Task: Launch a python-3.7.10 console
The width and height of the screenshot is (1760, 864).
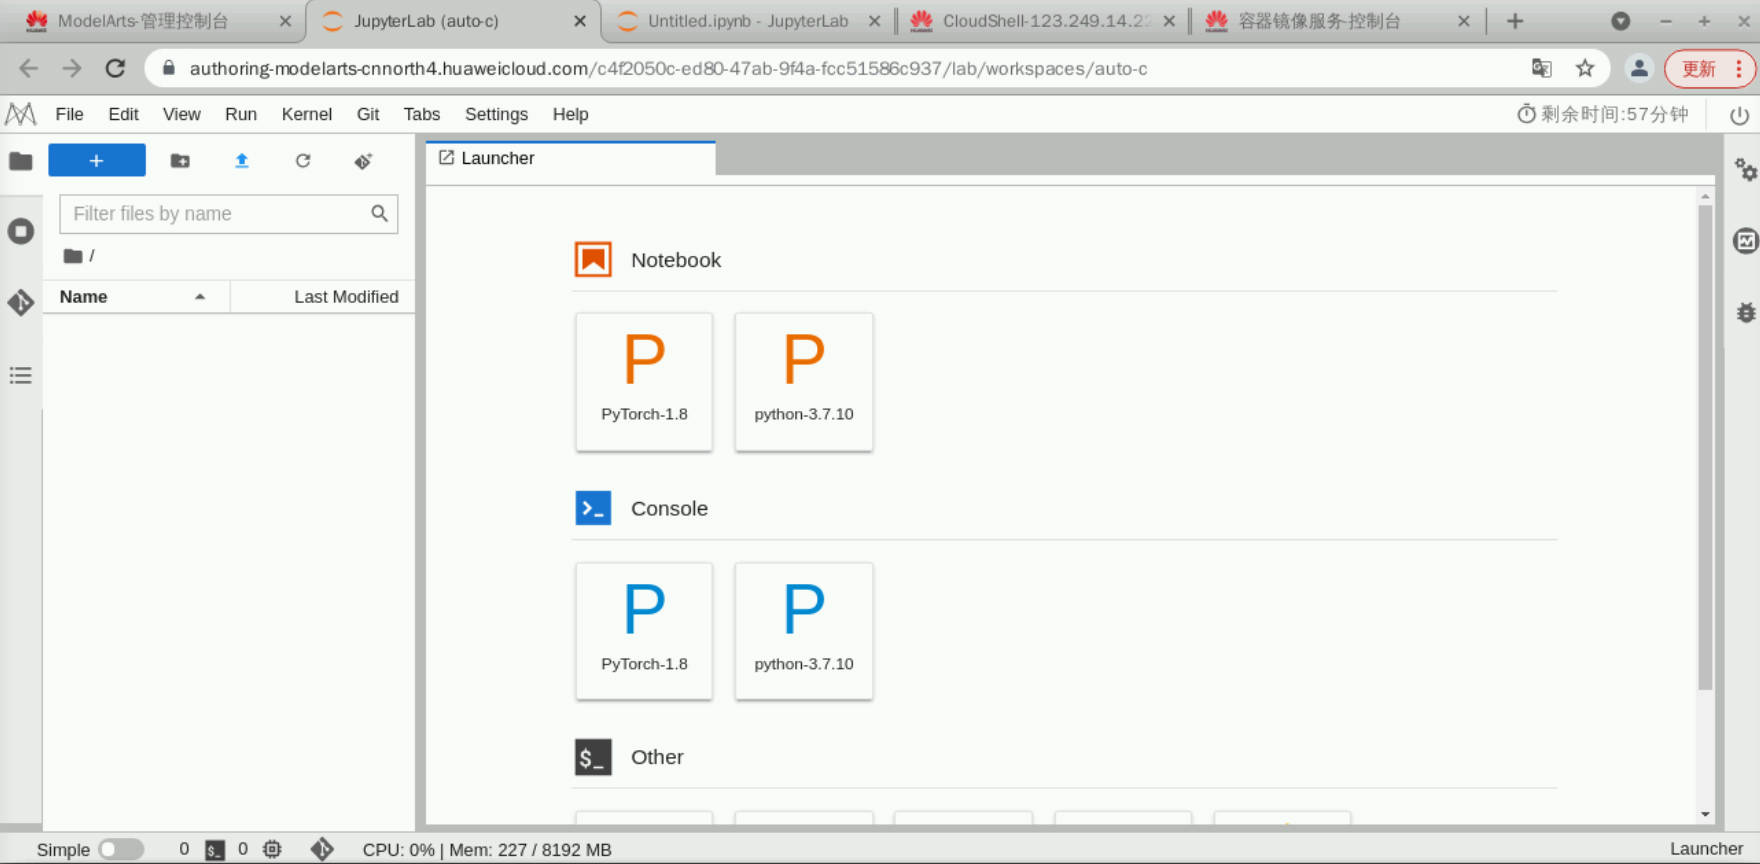Action: pos(803,631)
